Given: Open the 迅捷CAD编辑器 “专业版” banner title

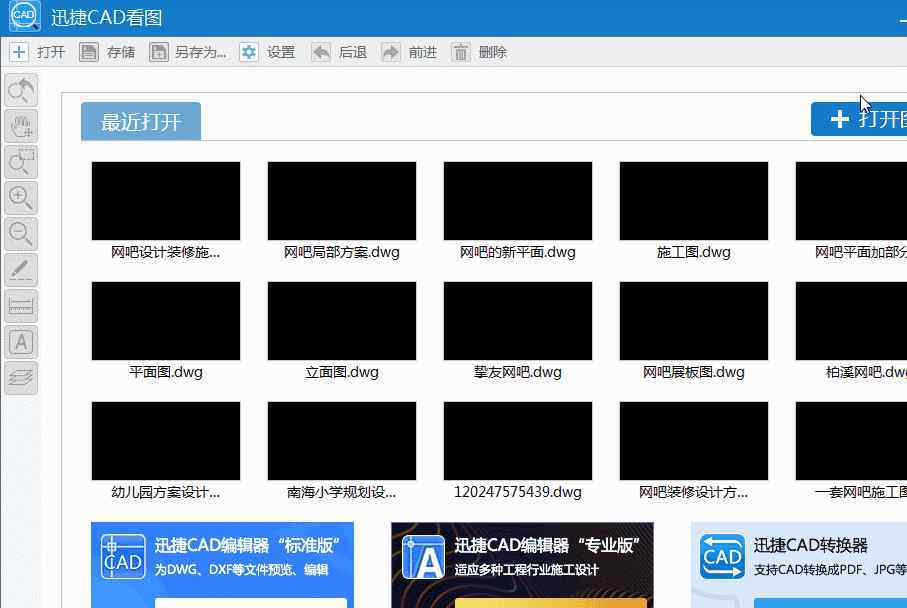Looking at the screenshot, I should pos(547,545).
